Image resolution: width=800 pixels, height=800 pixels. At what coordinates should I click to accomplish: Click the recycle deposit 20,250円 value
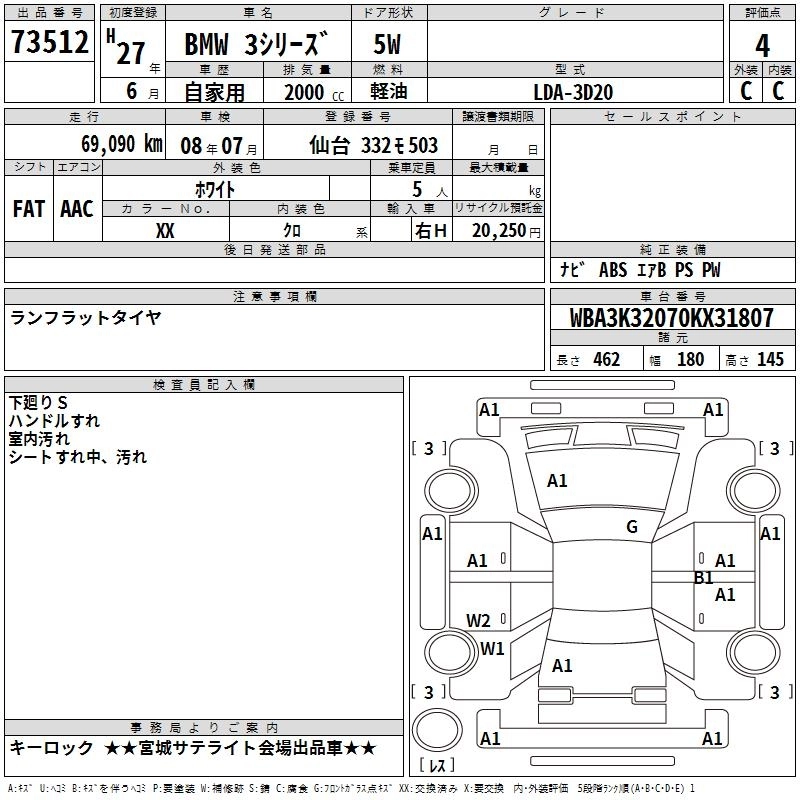click(505, 231)
